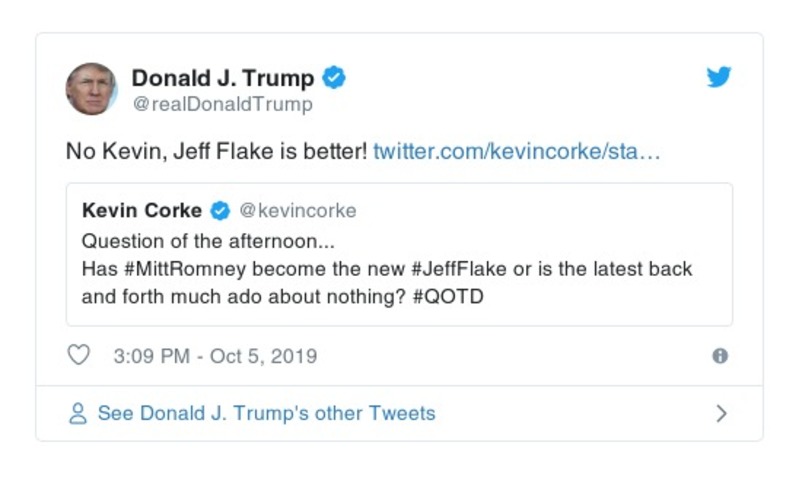Click Kevin Corke's verified badge
This screenshot has width=799, height=490.
(x=221, y=211)
